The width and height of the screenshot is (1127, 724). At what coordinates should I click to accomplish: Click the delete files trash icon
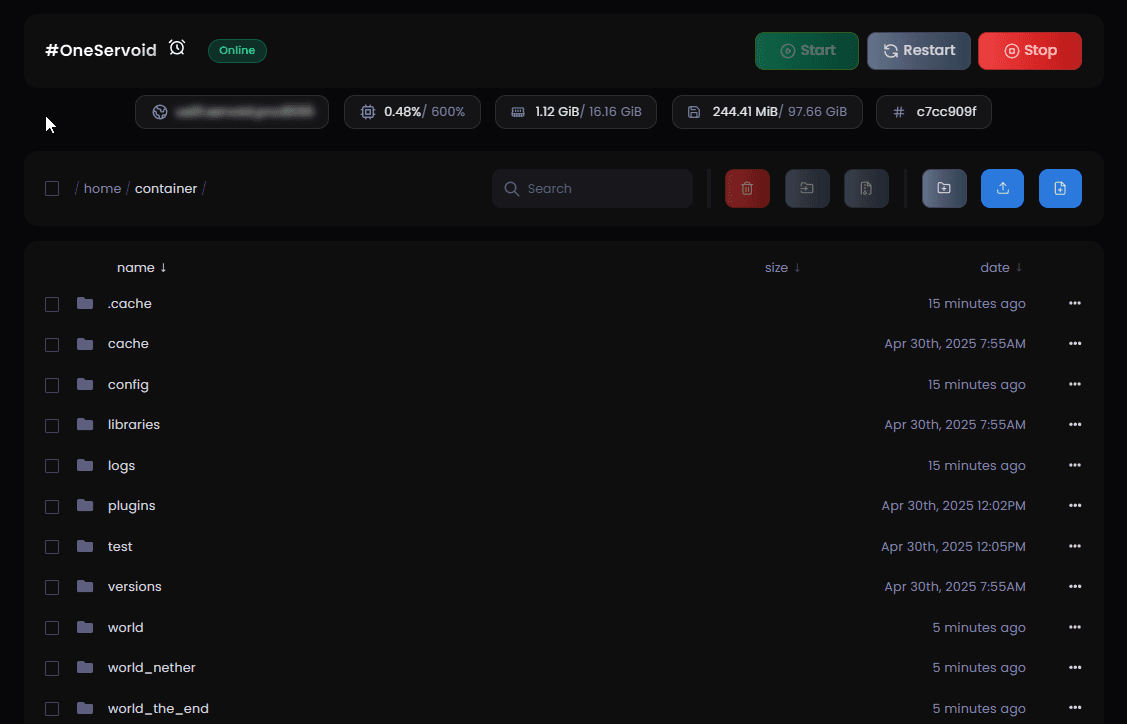click(x=747, y=188)
